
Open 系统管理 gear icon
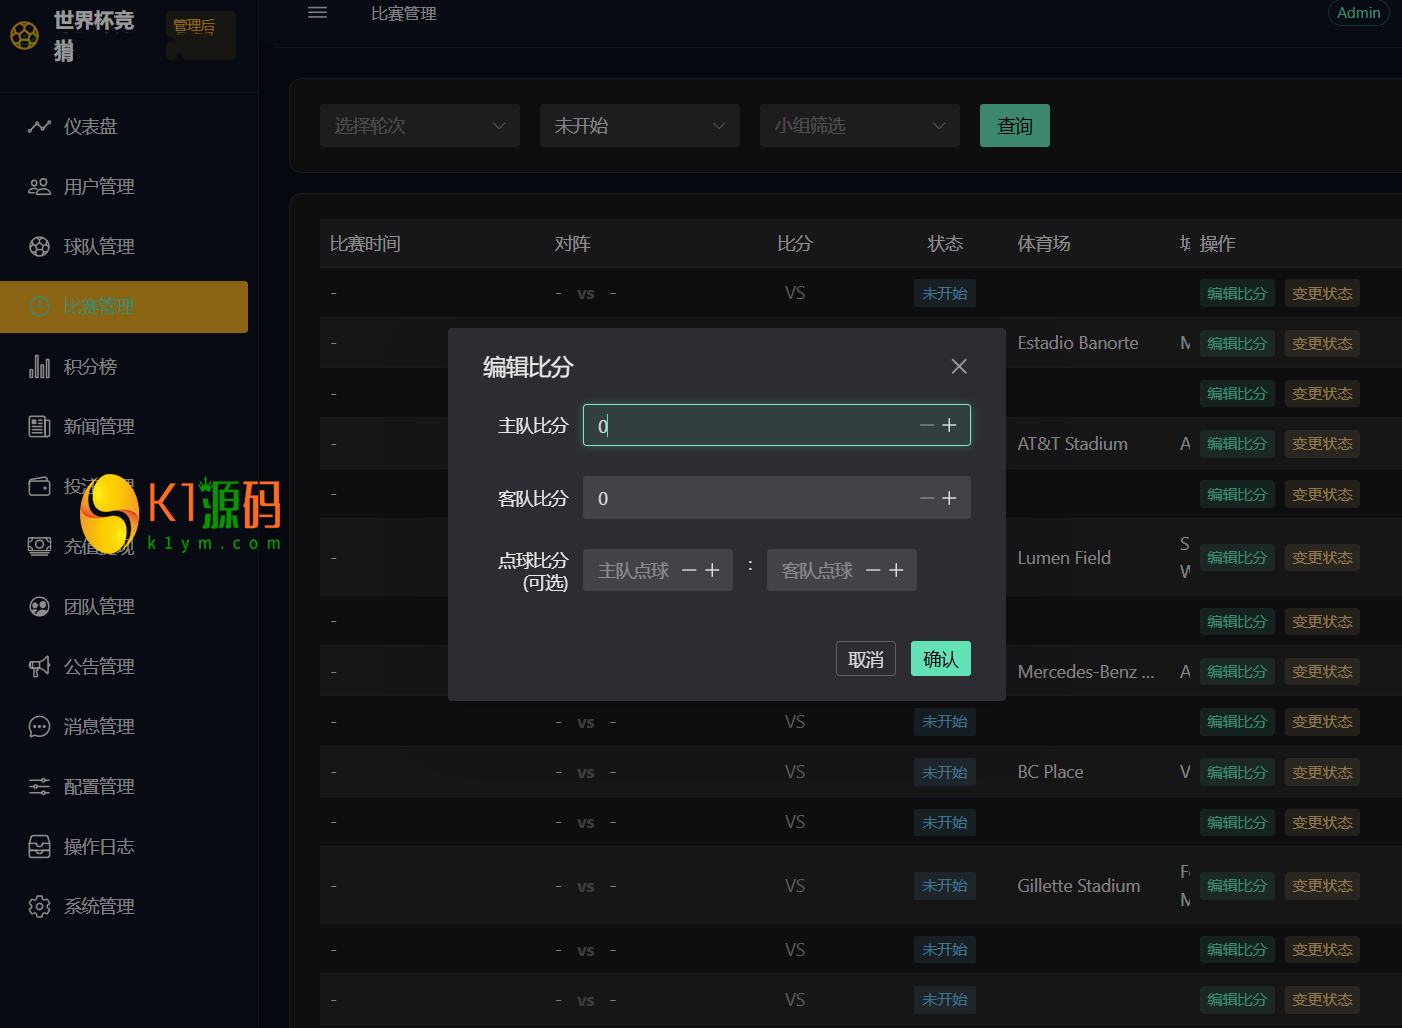pos(39,906)
